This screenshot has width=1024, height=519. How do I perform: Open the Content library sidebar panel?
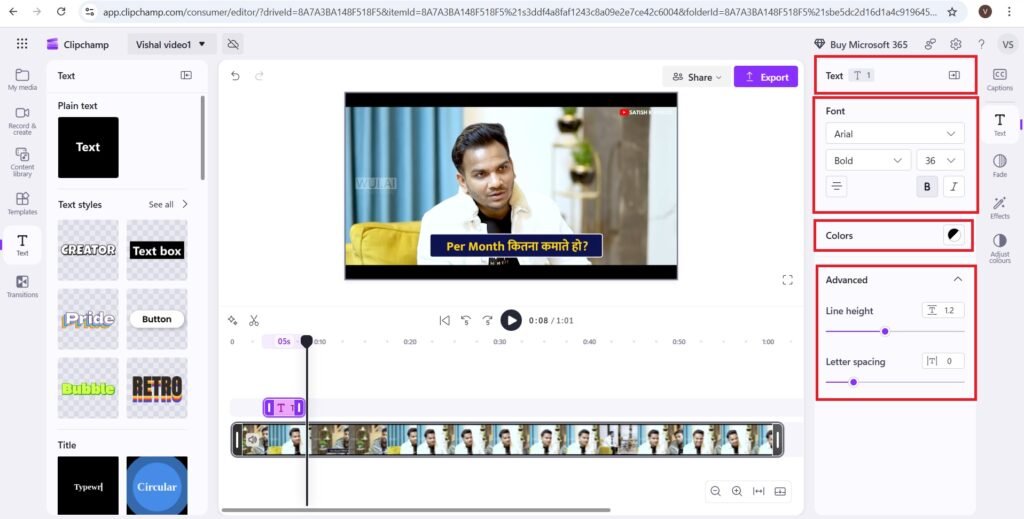point(22,161)
